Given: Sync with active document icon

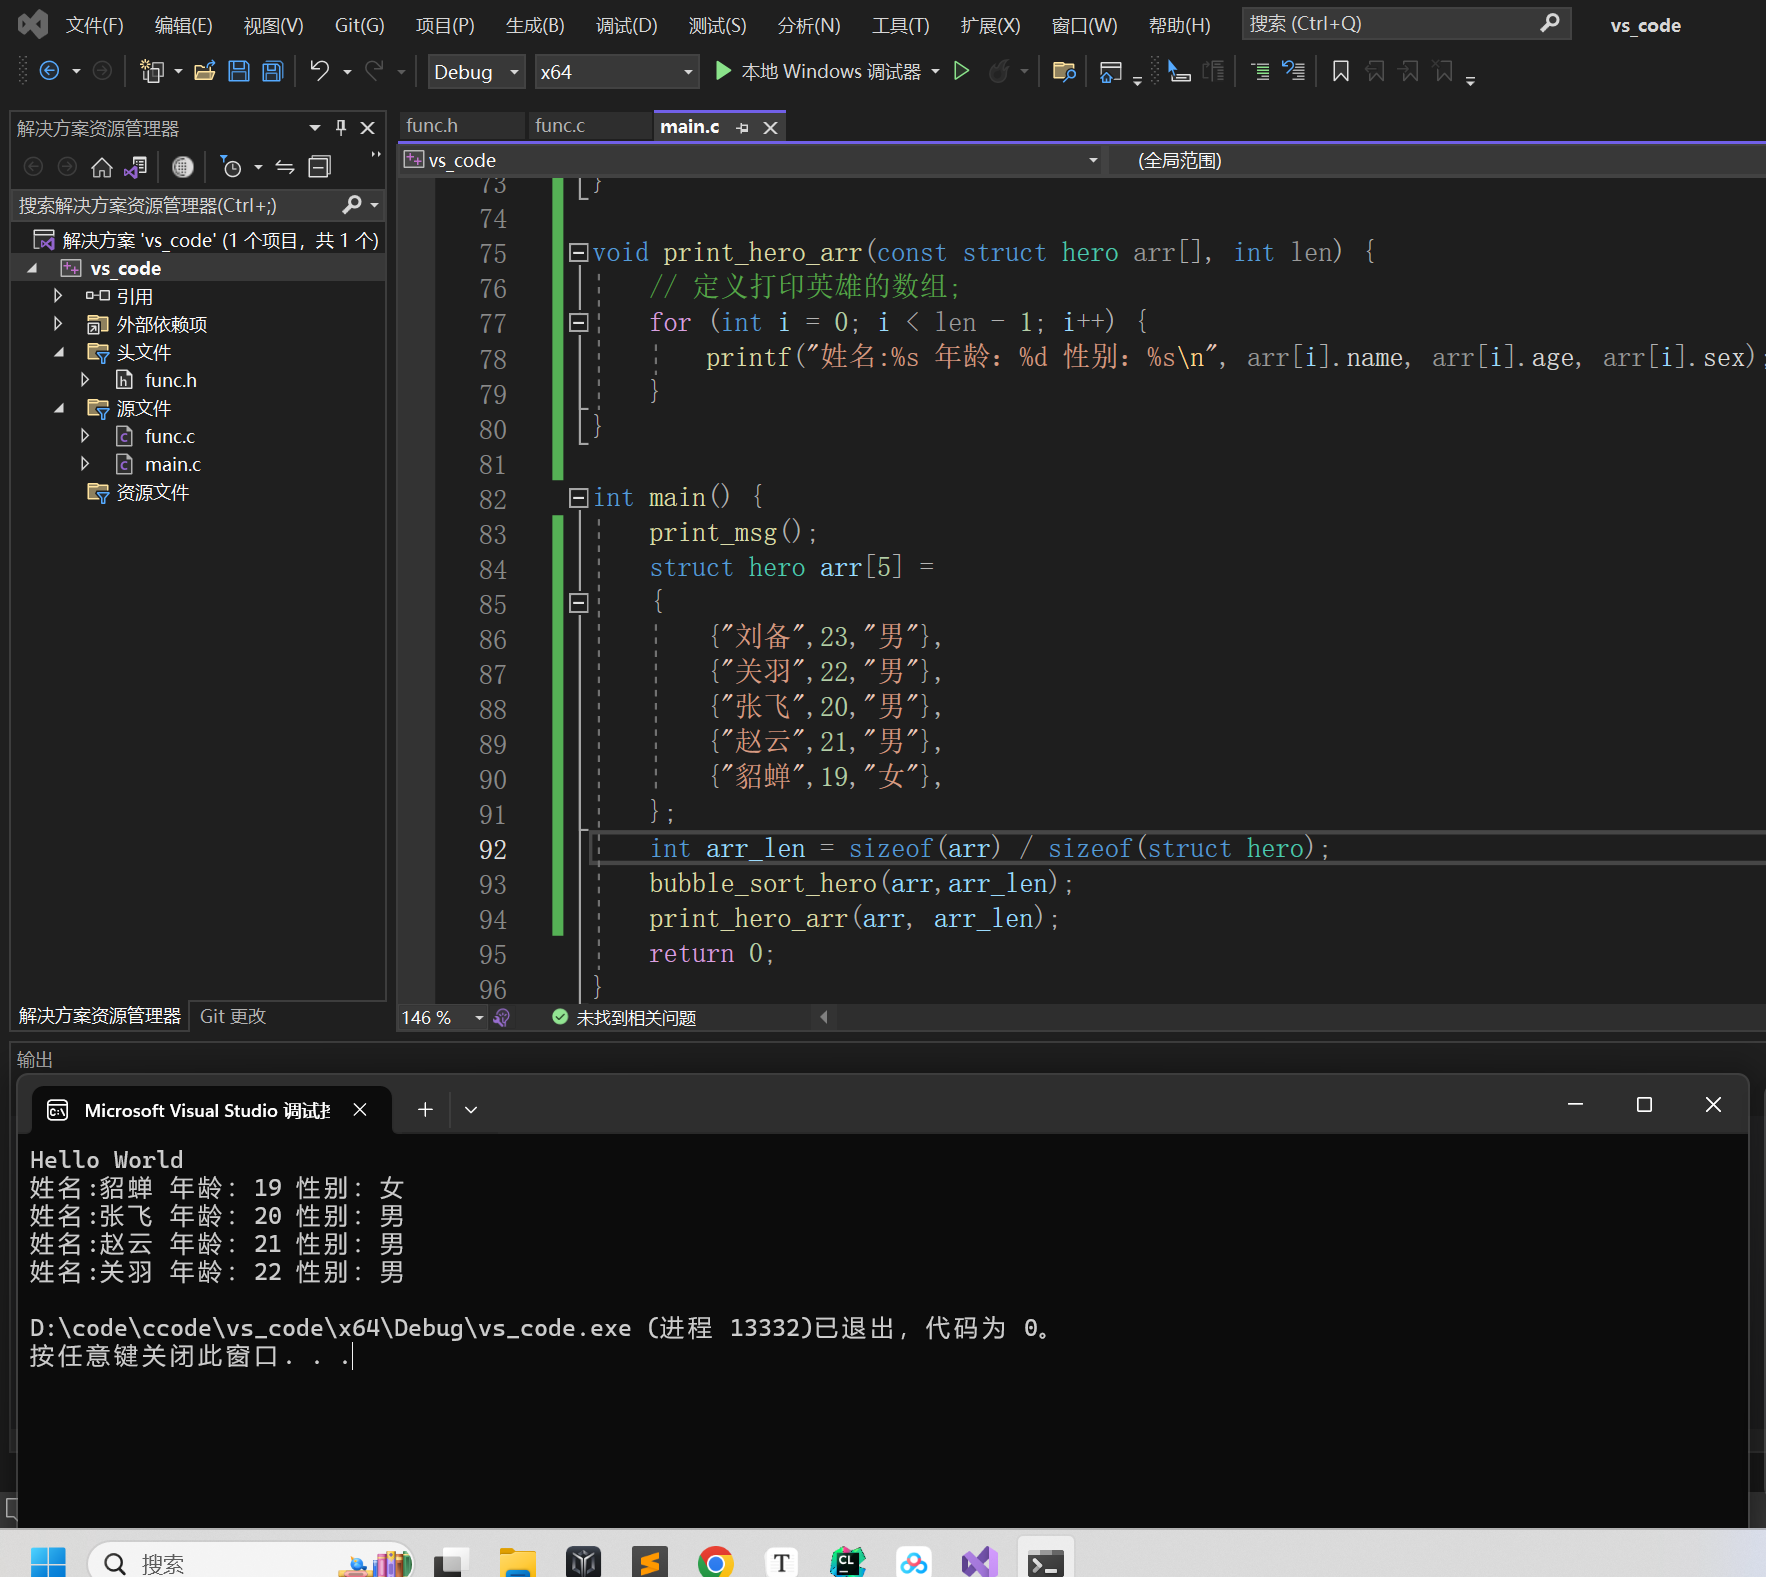Looking at the screenshot, I should (x=286, y=167).
